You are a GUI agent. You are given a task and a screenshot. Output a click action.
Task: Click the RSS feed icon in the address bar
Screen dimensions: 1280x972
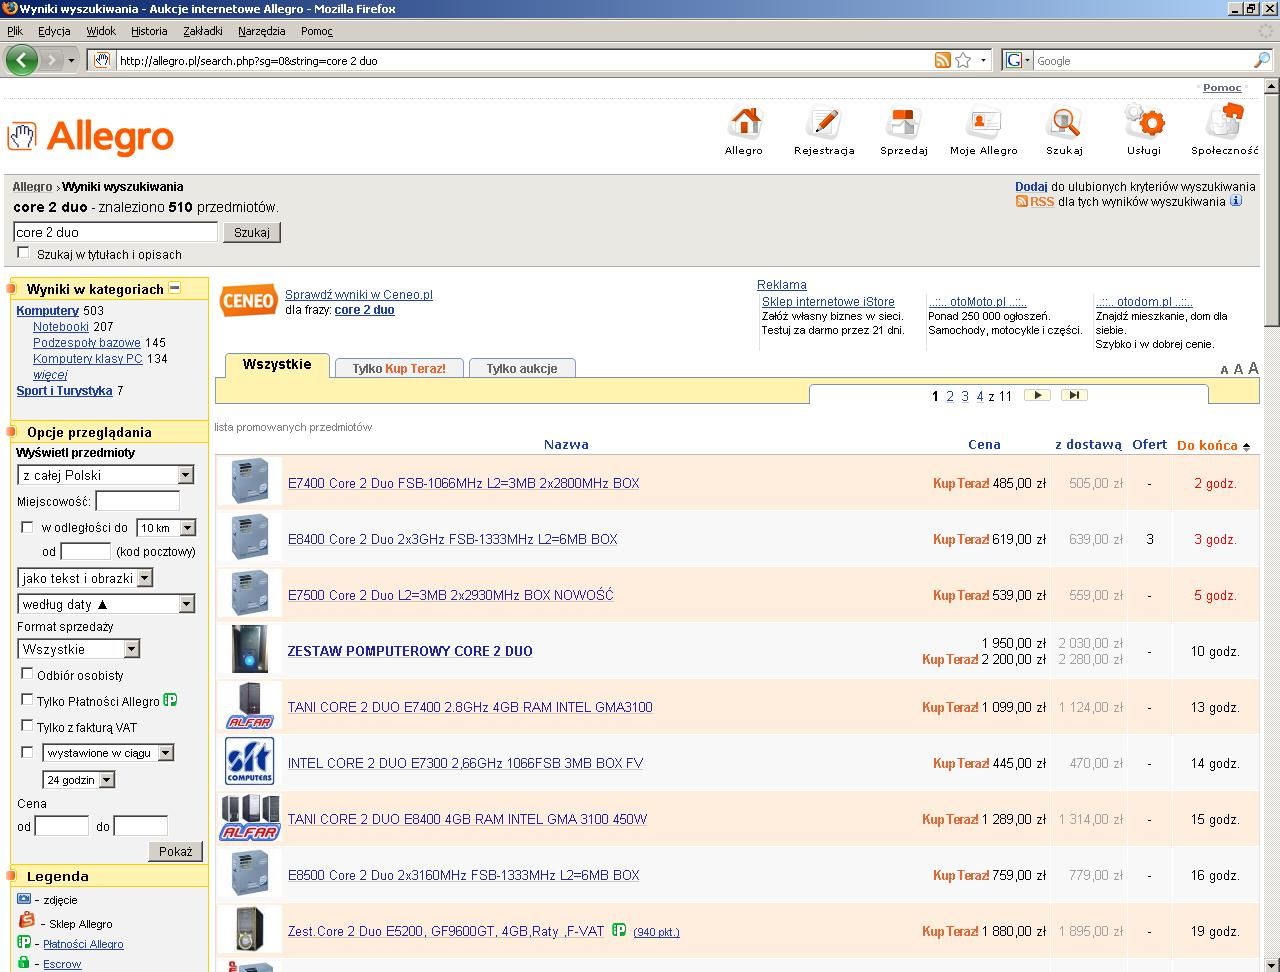pos(942,60)
